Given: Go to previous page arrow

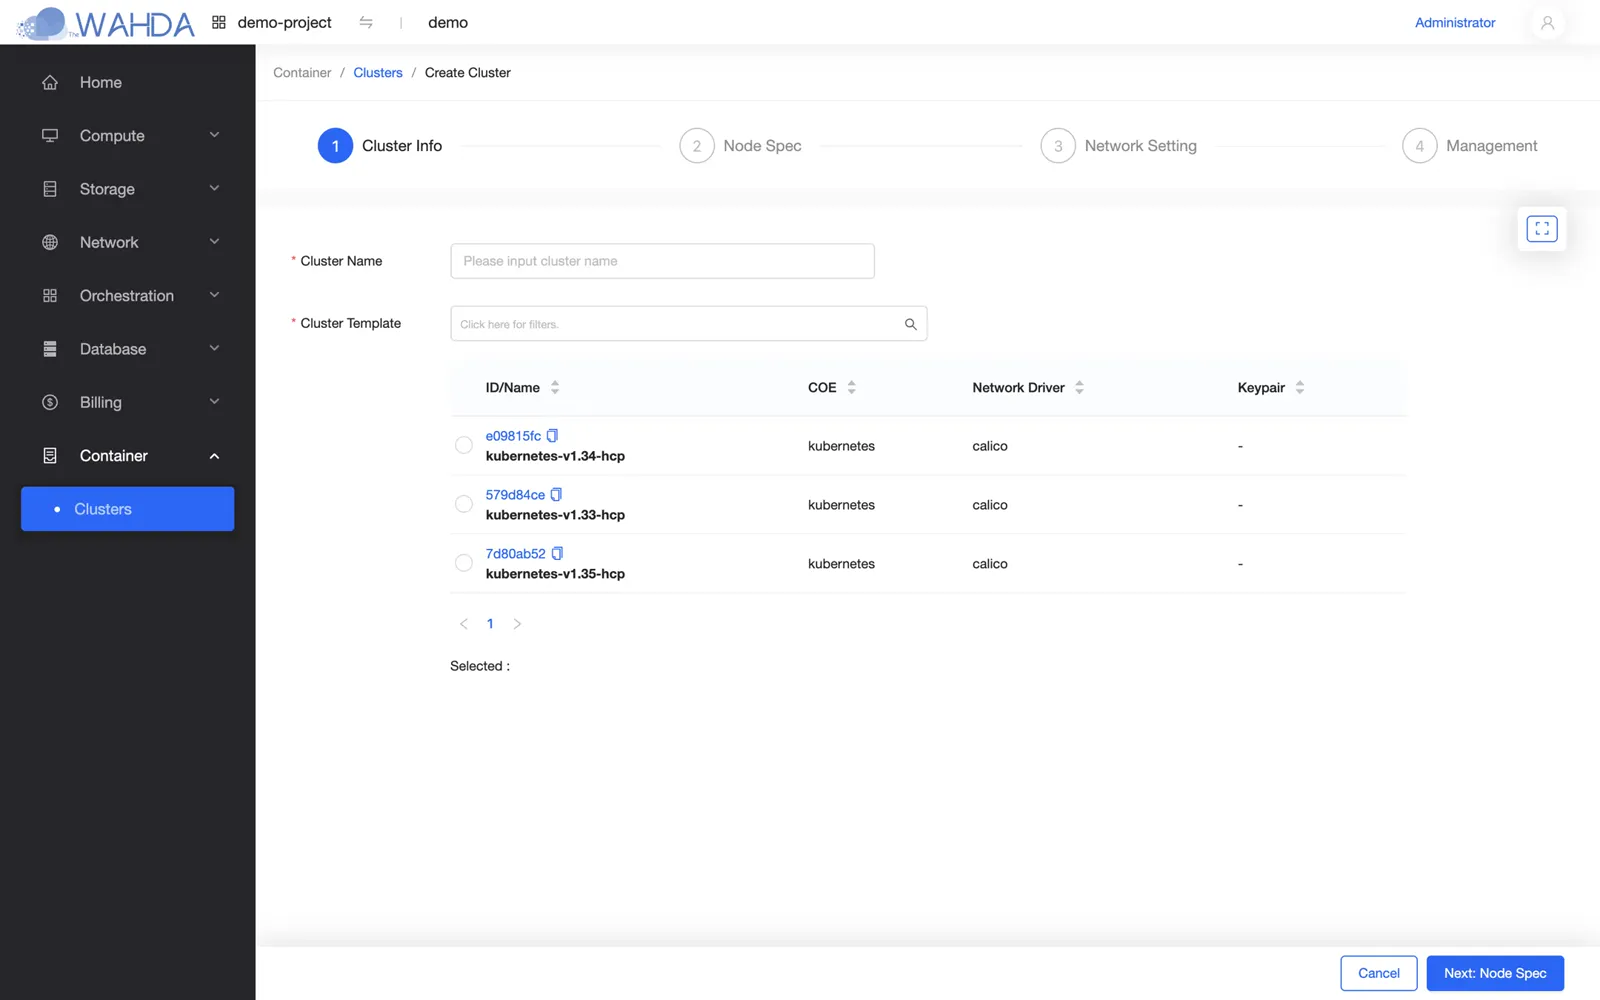Looking at the screenshot, I should [x=464, y=623].
